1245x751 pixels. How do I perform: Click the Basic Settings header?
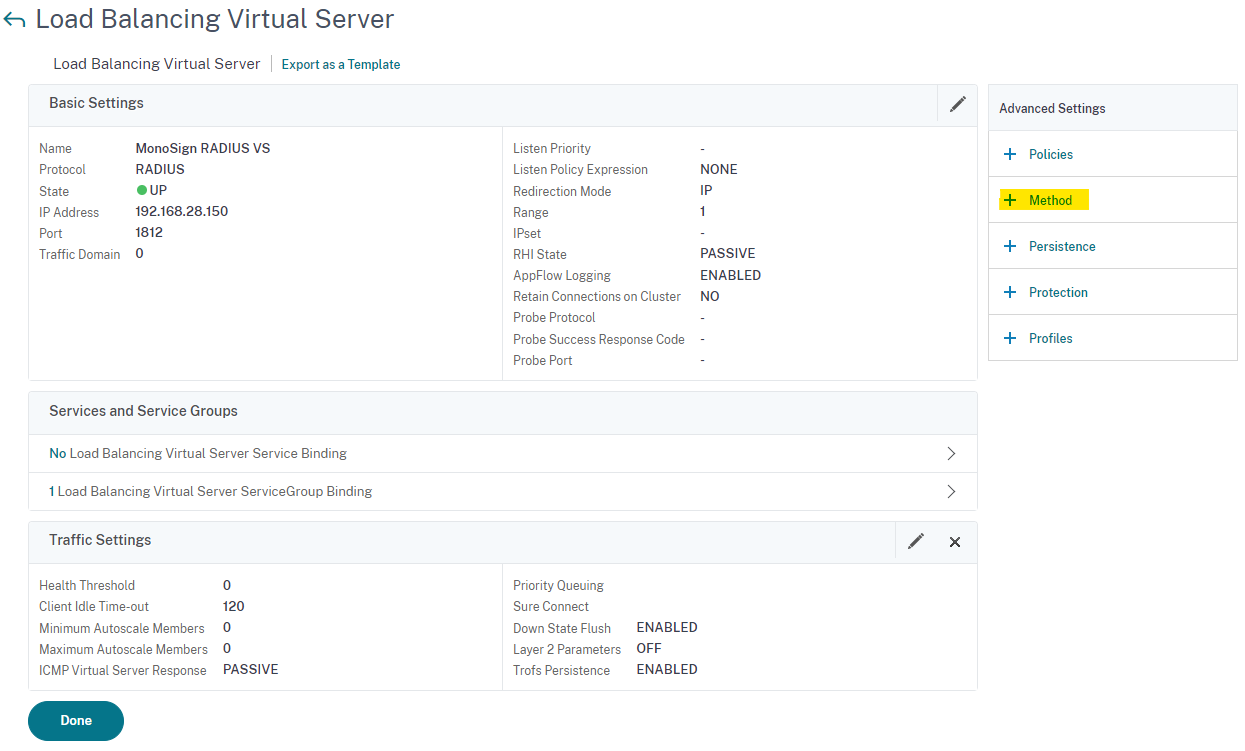tap(96, 103)
